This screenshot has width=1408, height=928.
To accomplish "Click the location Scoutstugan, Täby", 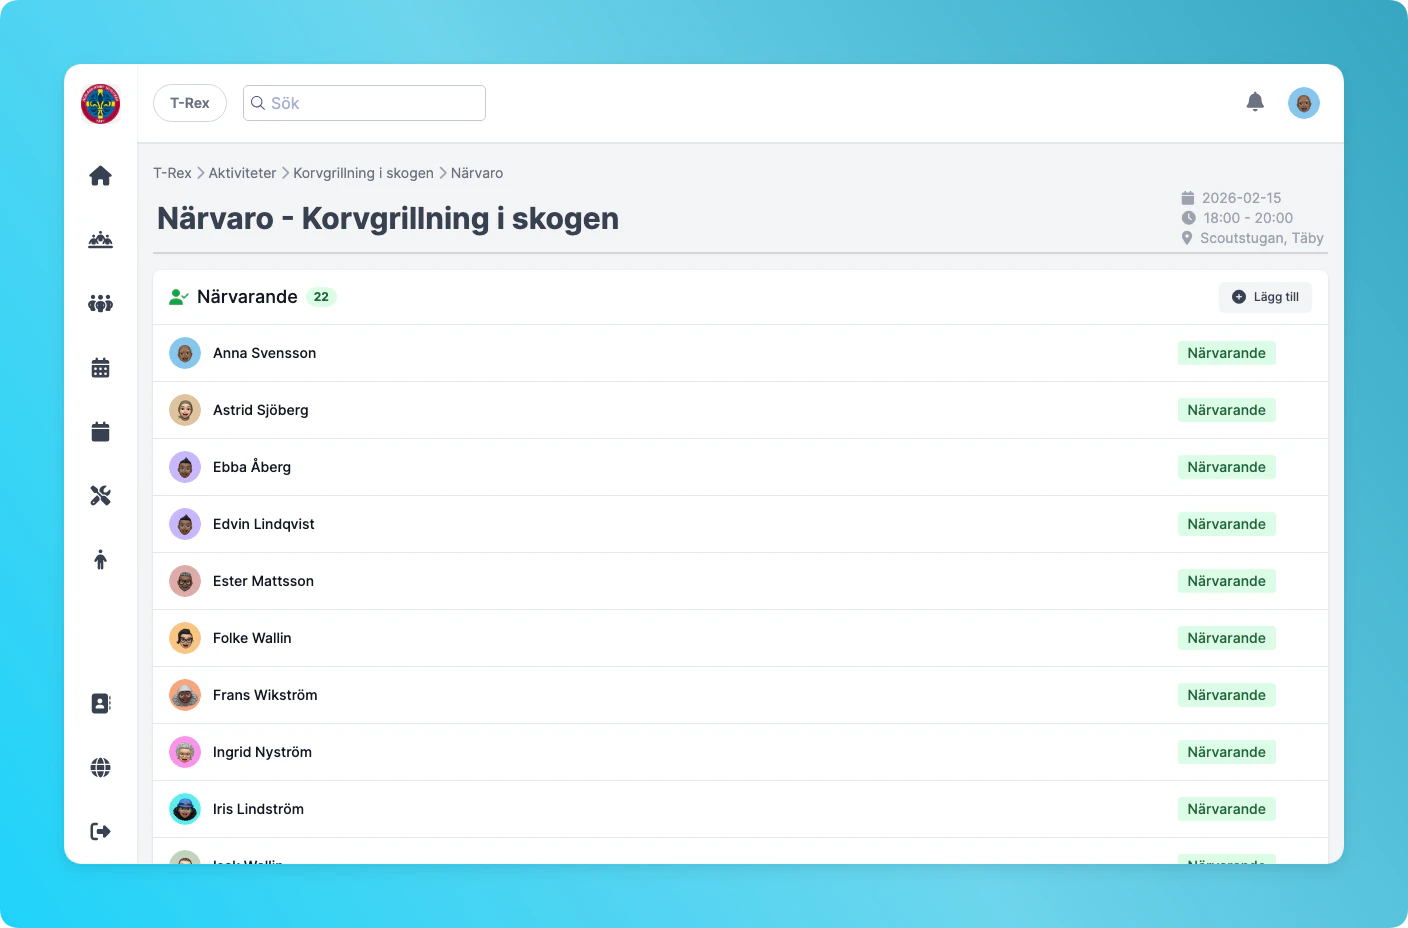I will click(1261, 238).
